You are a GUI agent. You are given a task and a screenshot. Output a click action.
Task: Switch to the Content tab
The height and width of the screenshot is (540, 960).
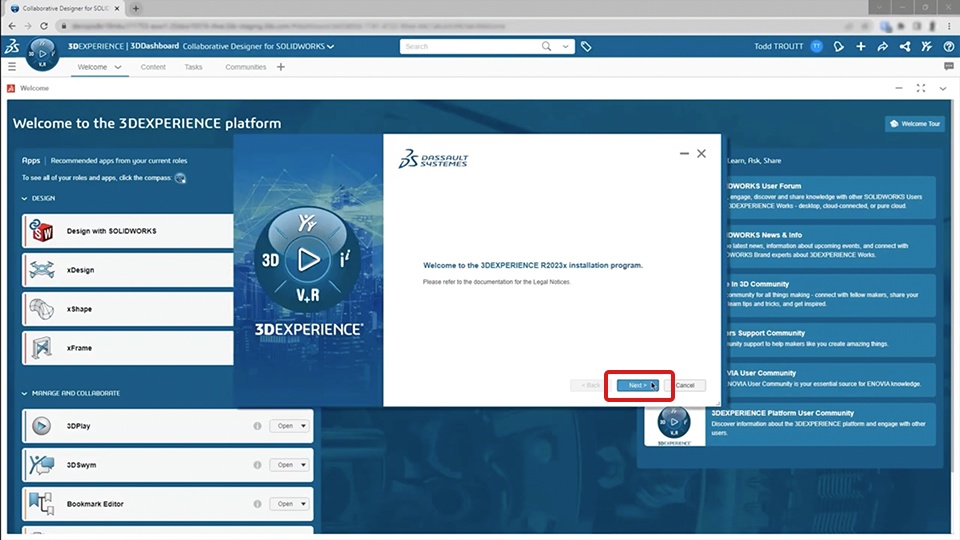(153, 67)
